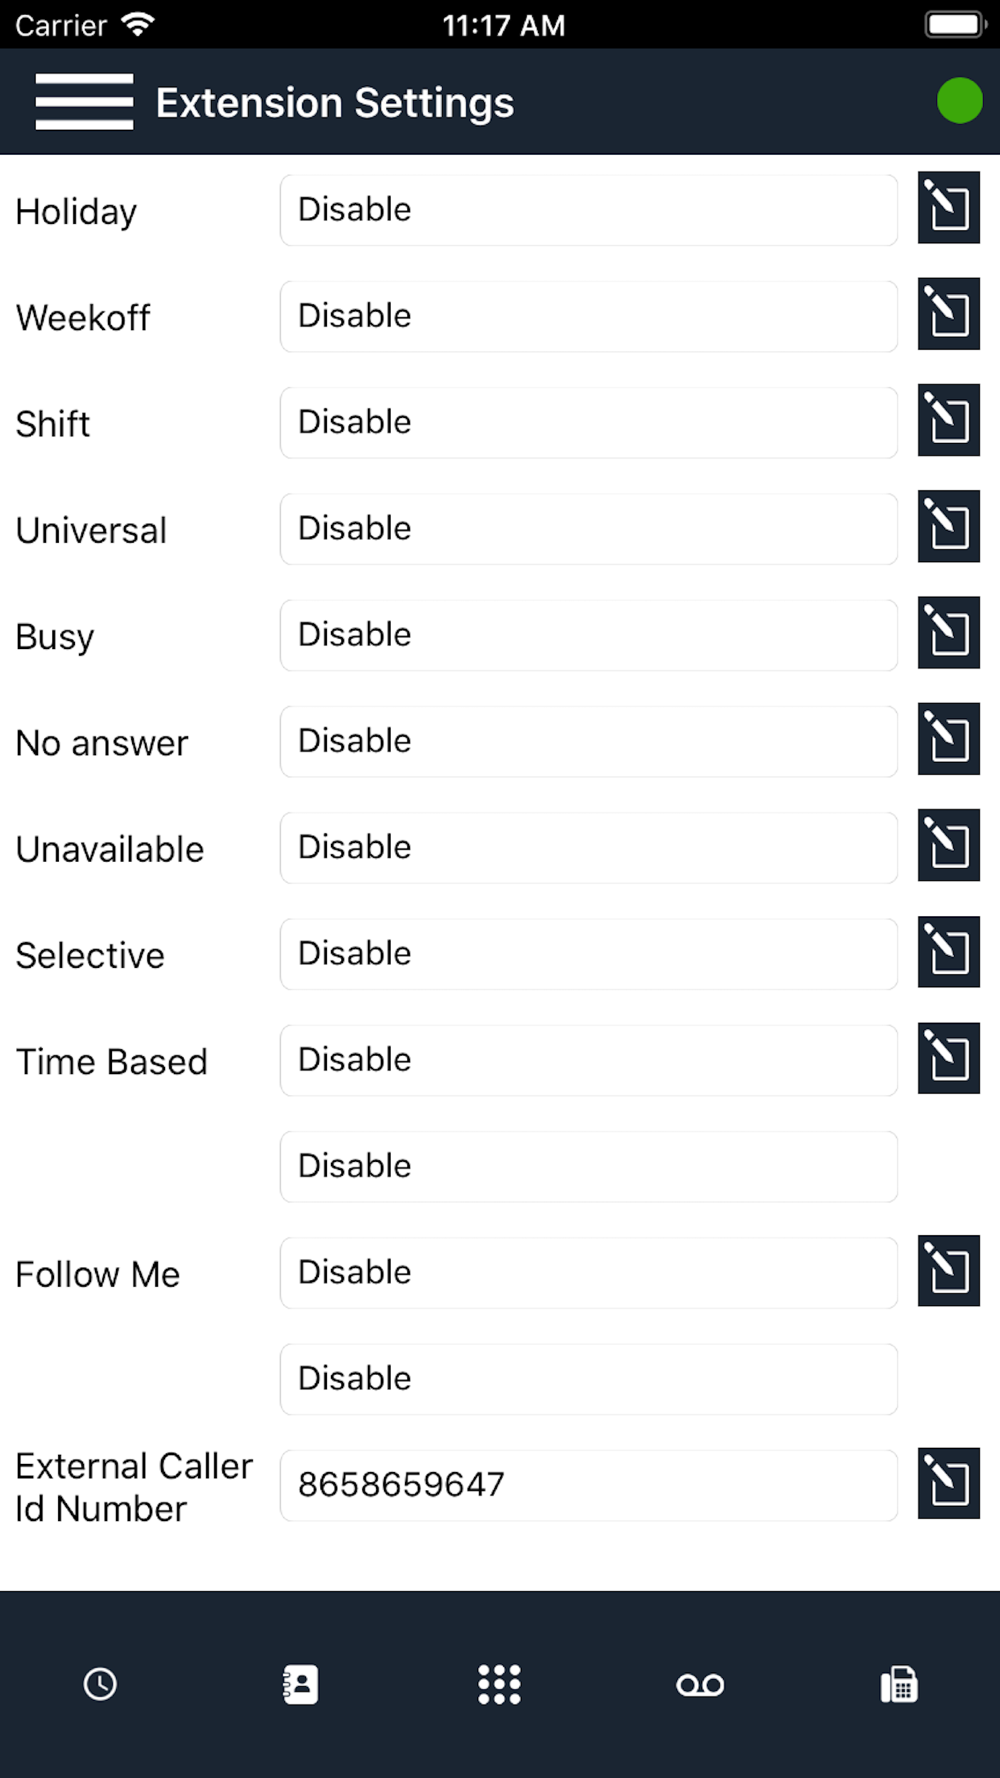
Task: Open the dialpad tab
Action: (x=500, y=1684)
